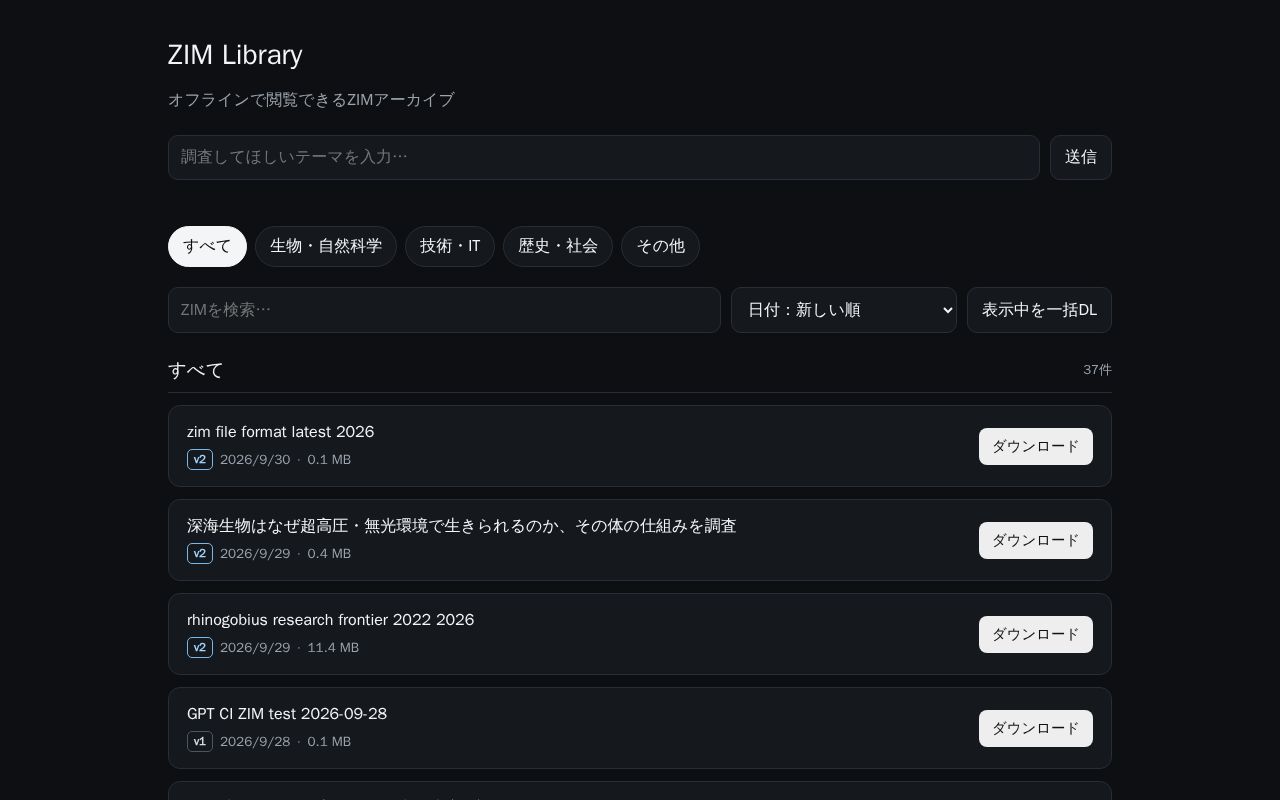Download the GPT CI ZIM test archive
Screen dimensions: 1280x800
(1035, 728)
